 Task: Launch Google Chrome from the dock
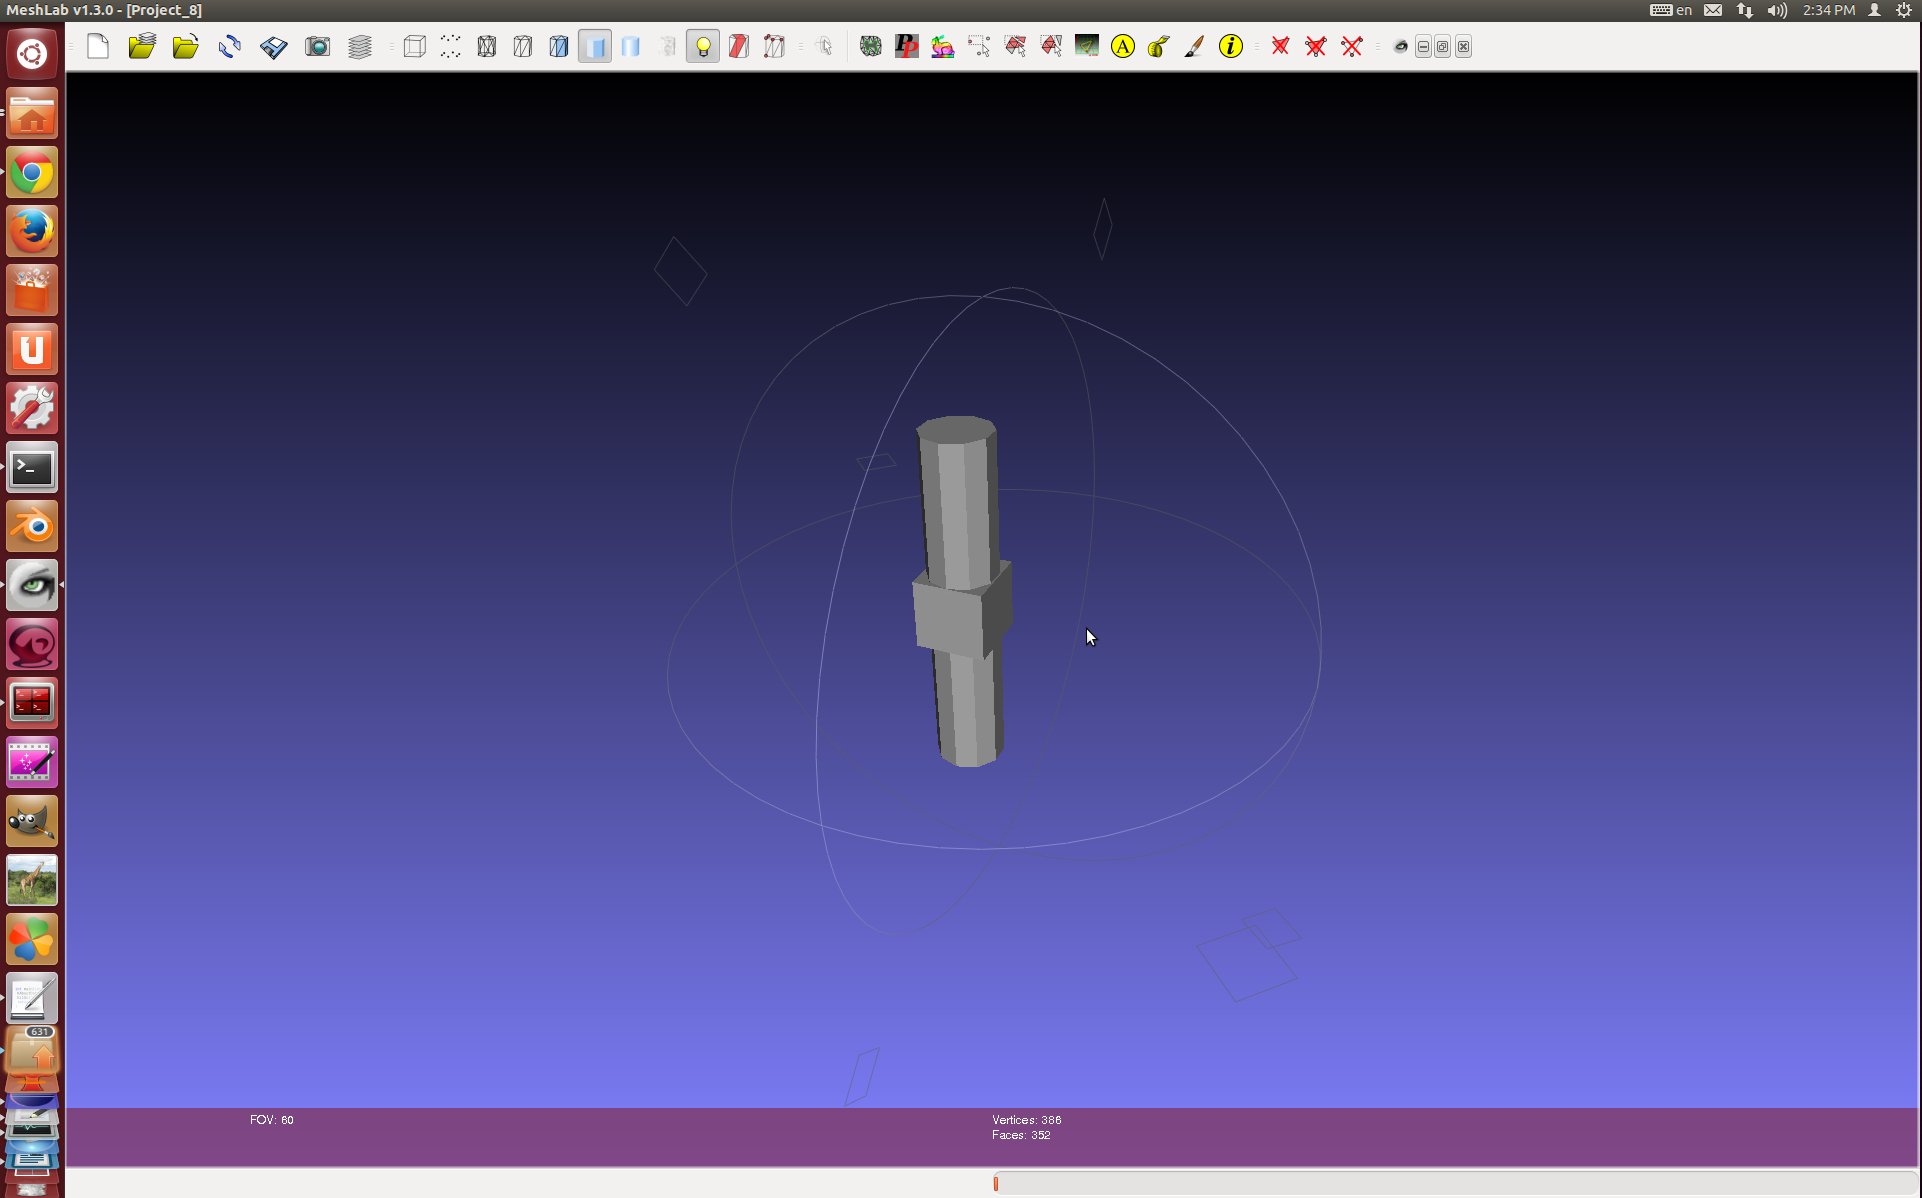point(32,173)
